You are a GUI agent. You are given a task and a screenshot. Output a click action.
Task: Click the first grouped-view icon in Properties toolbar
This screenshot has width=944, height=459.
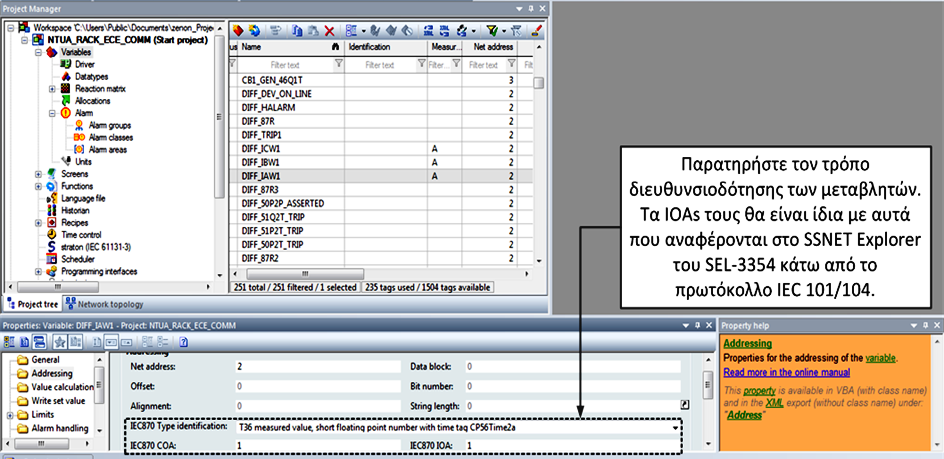[x=9, y=342]
